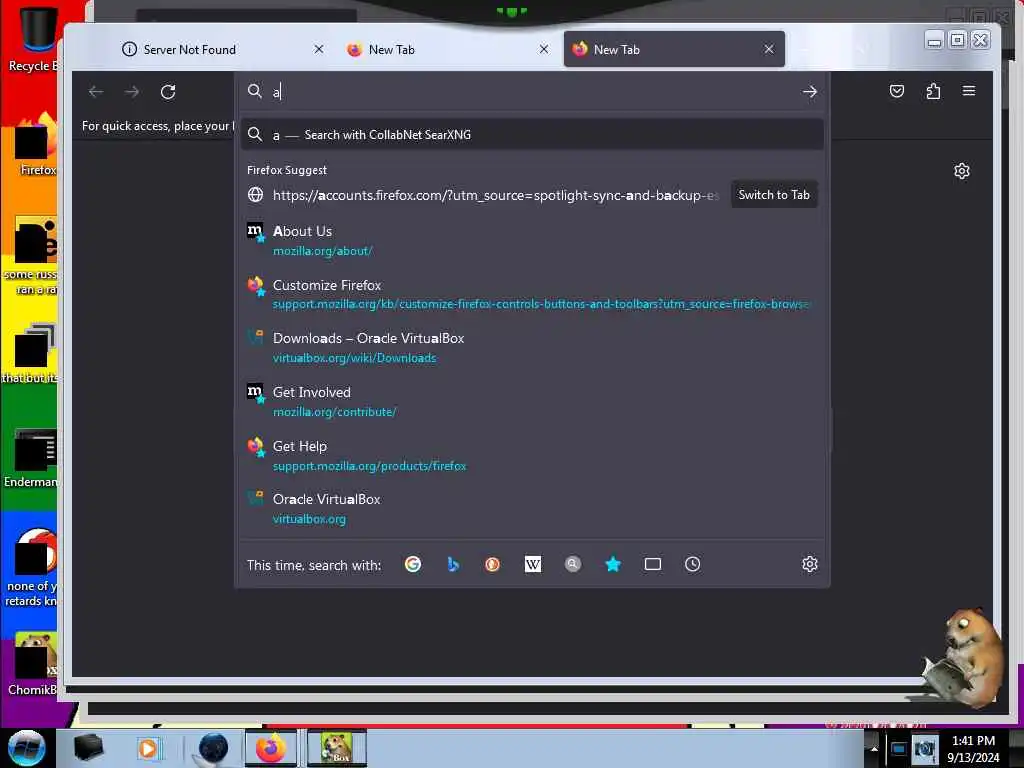Image resolution: width=1024 pixels, height=768 pixels.
Task: Search this time with Bing
Action: tap(453, 564)
